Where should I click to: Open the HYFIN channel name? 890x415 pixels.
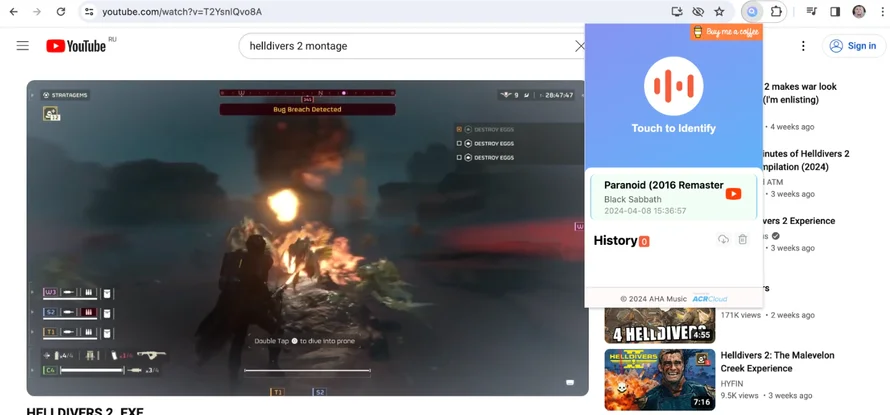click(x=733, y=383)
